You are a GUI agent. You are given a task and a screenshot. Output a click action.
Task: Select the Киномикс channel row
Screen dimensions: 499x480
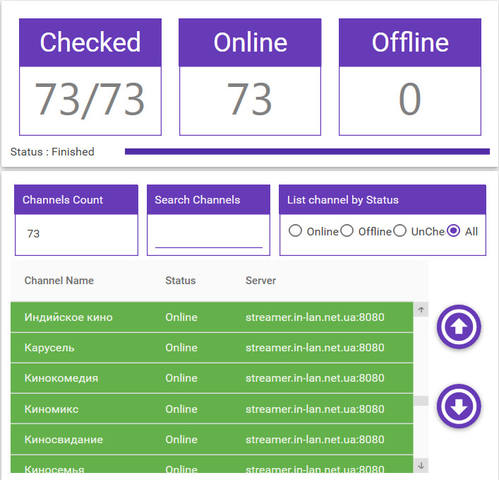tap(212, 409)
